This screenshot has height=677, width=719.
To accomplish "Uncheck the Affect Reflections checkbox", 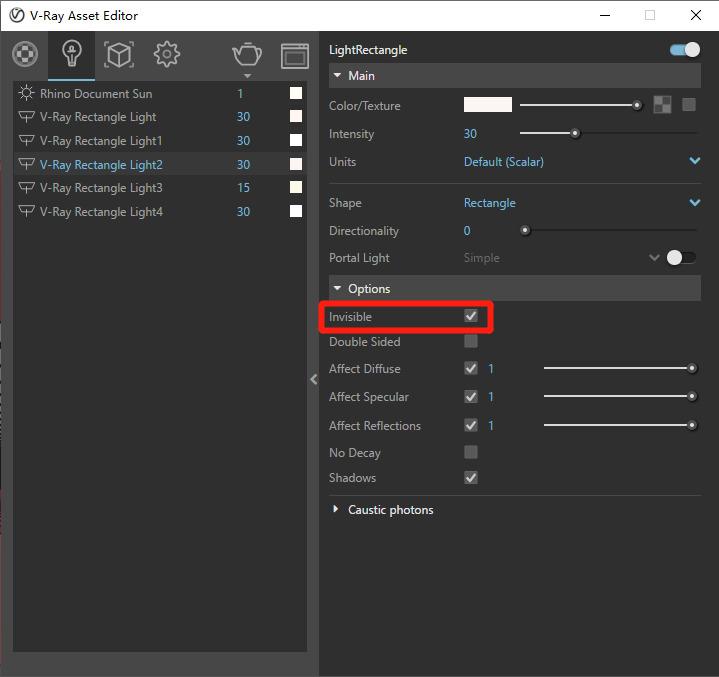I will coord(470,425).
